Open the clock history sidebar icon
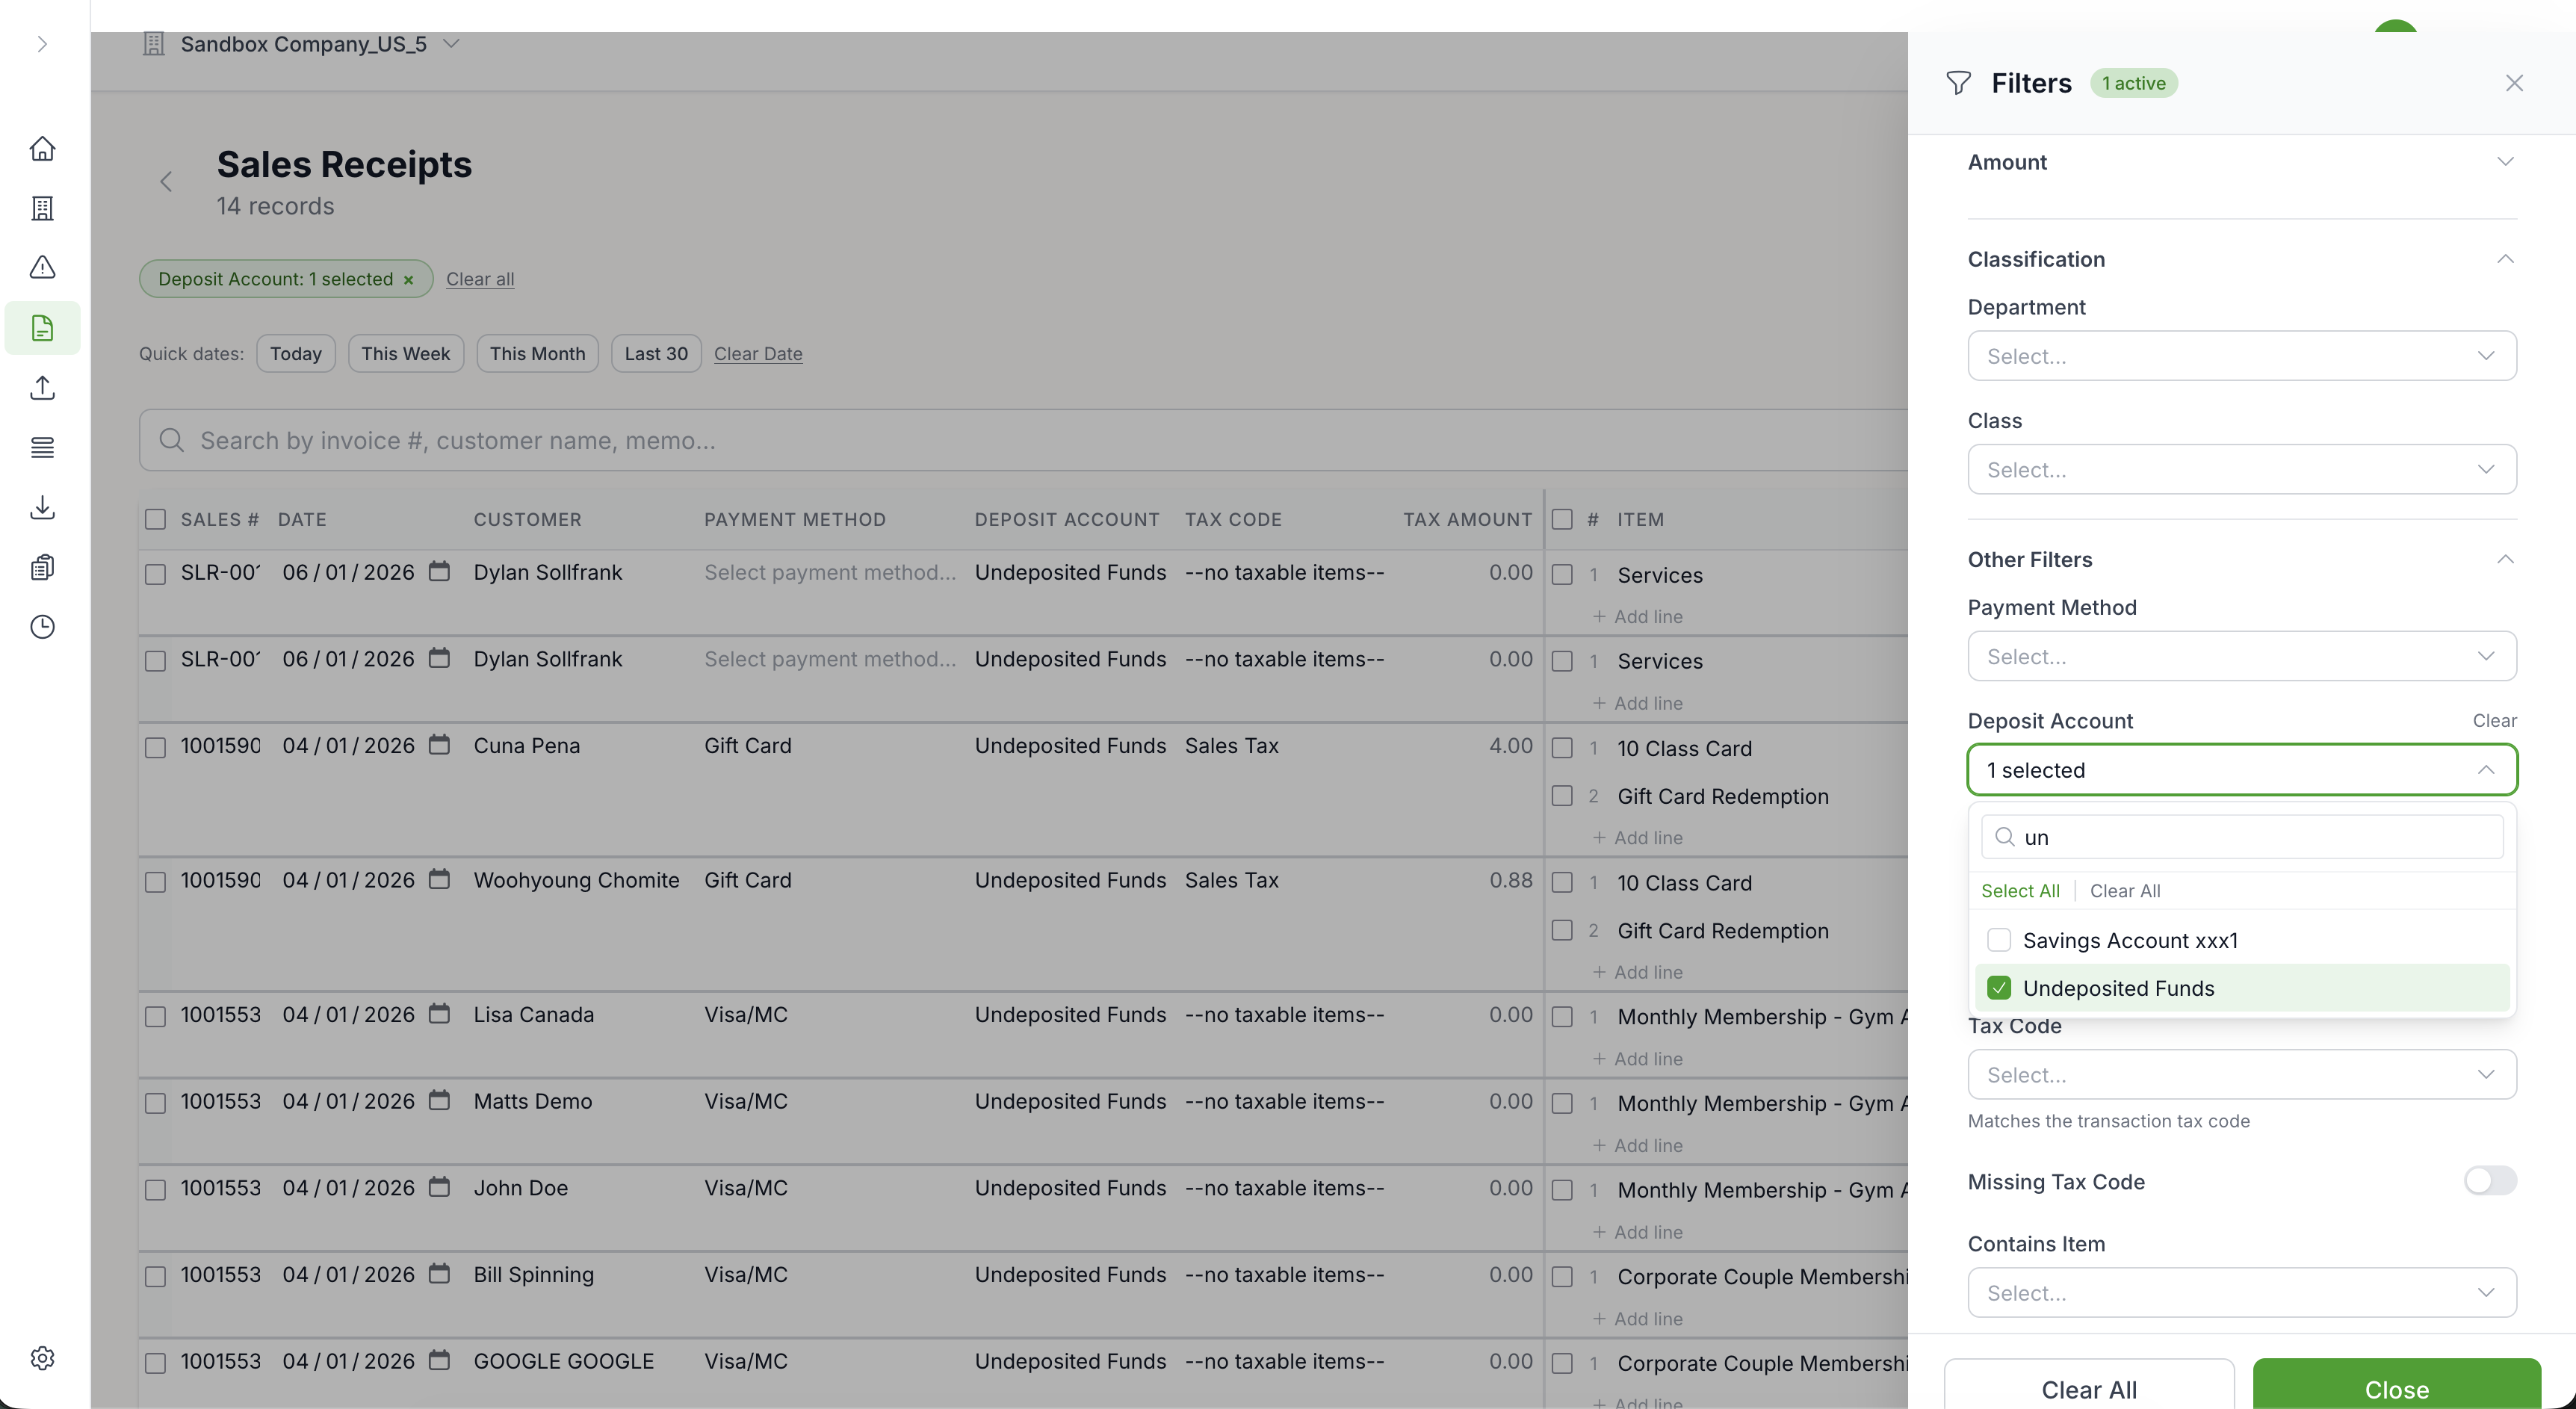This screenshot has height=1409, width=2576. click(42, 627)
